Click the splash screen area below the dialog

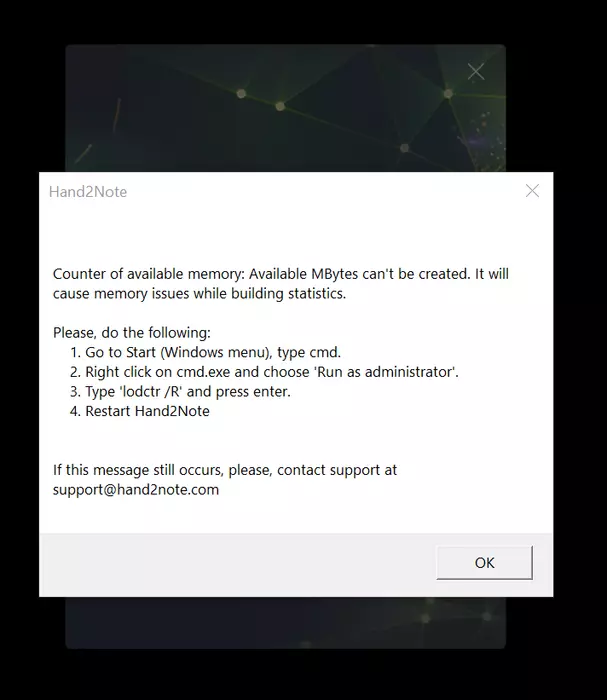point(286,623)
